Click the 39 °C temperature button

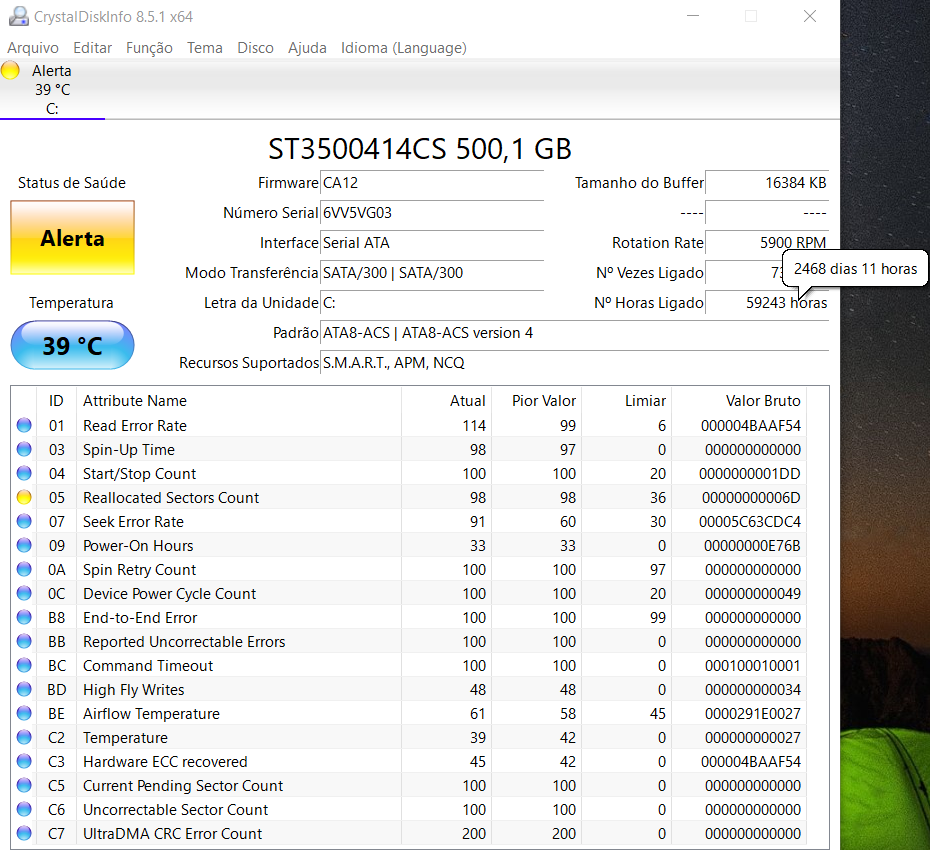(72, 345)
